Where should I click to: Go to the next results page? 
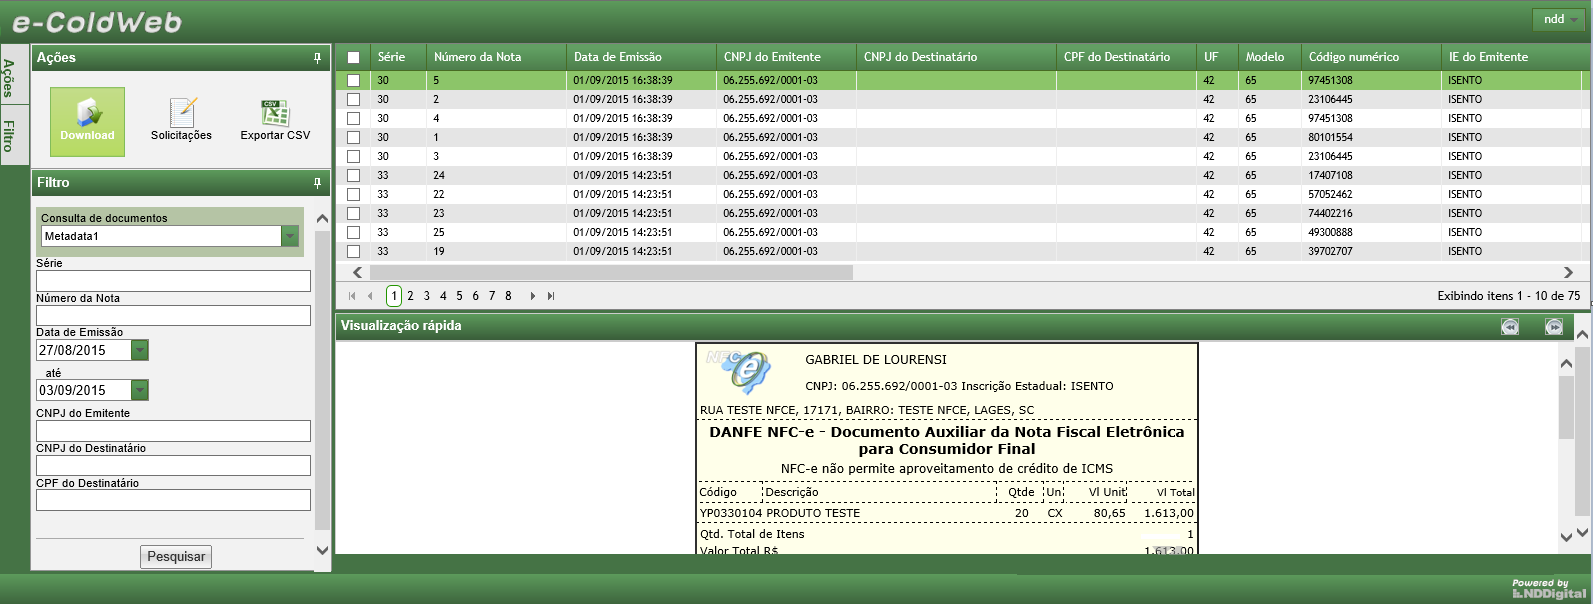point(533,296)
